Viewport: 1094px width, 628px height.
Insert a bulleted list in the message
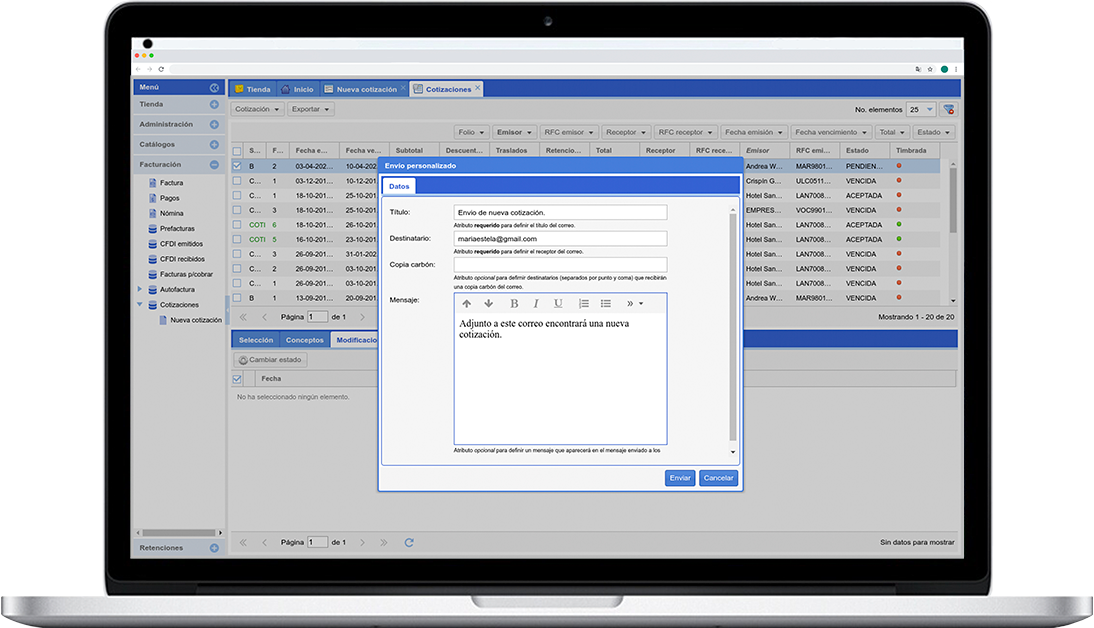tap(606, 303)
